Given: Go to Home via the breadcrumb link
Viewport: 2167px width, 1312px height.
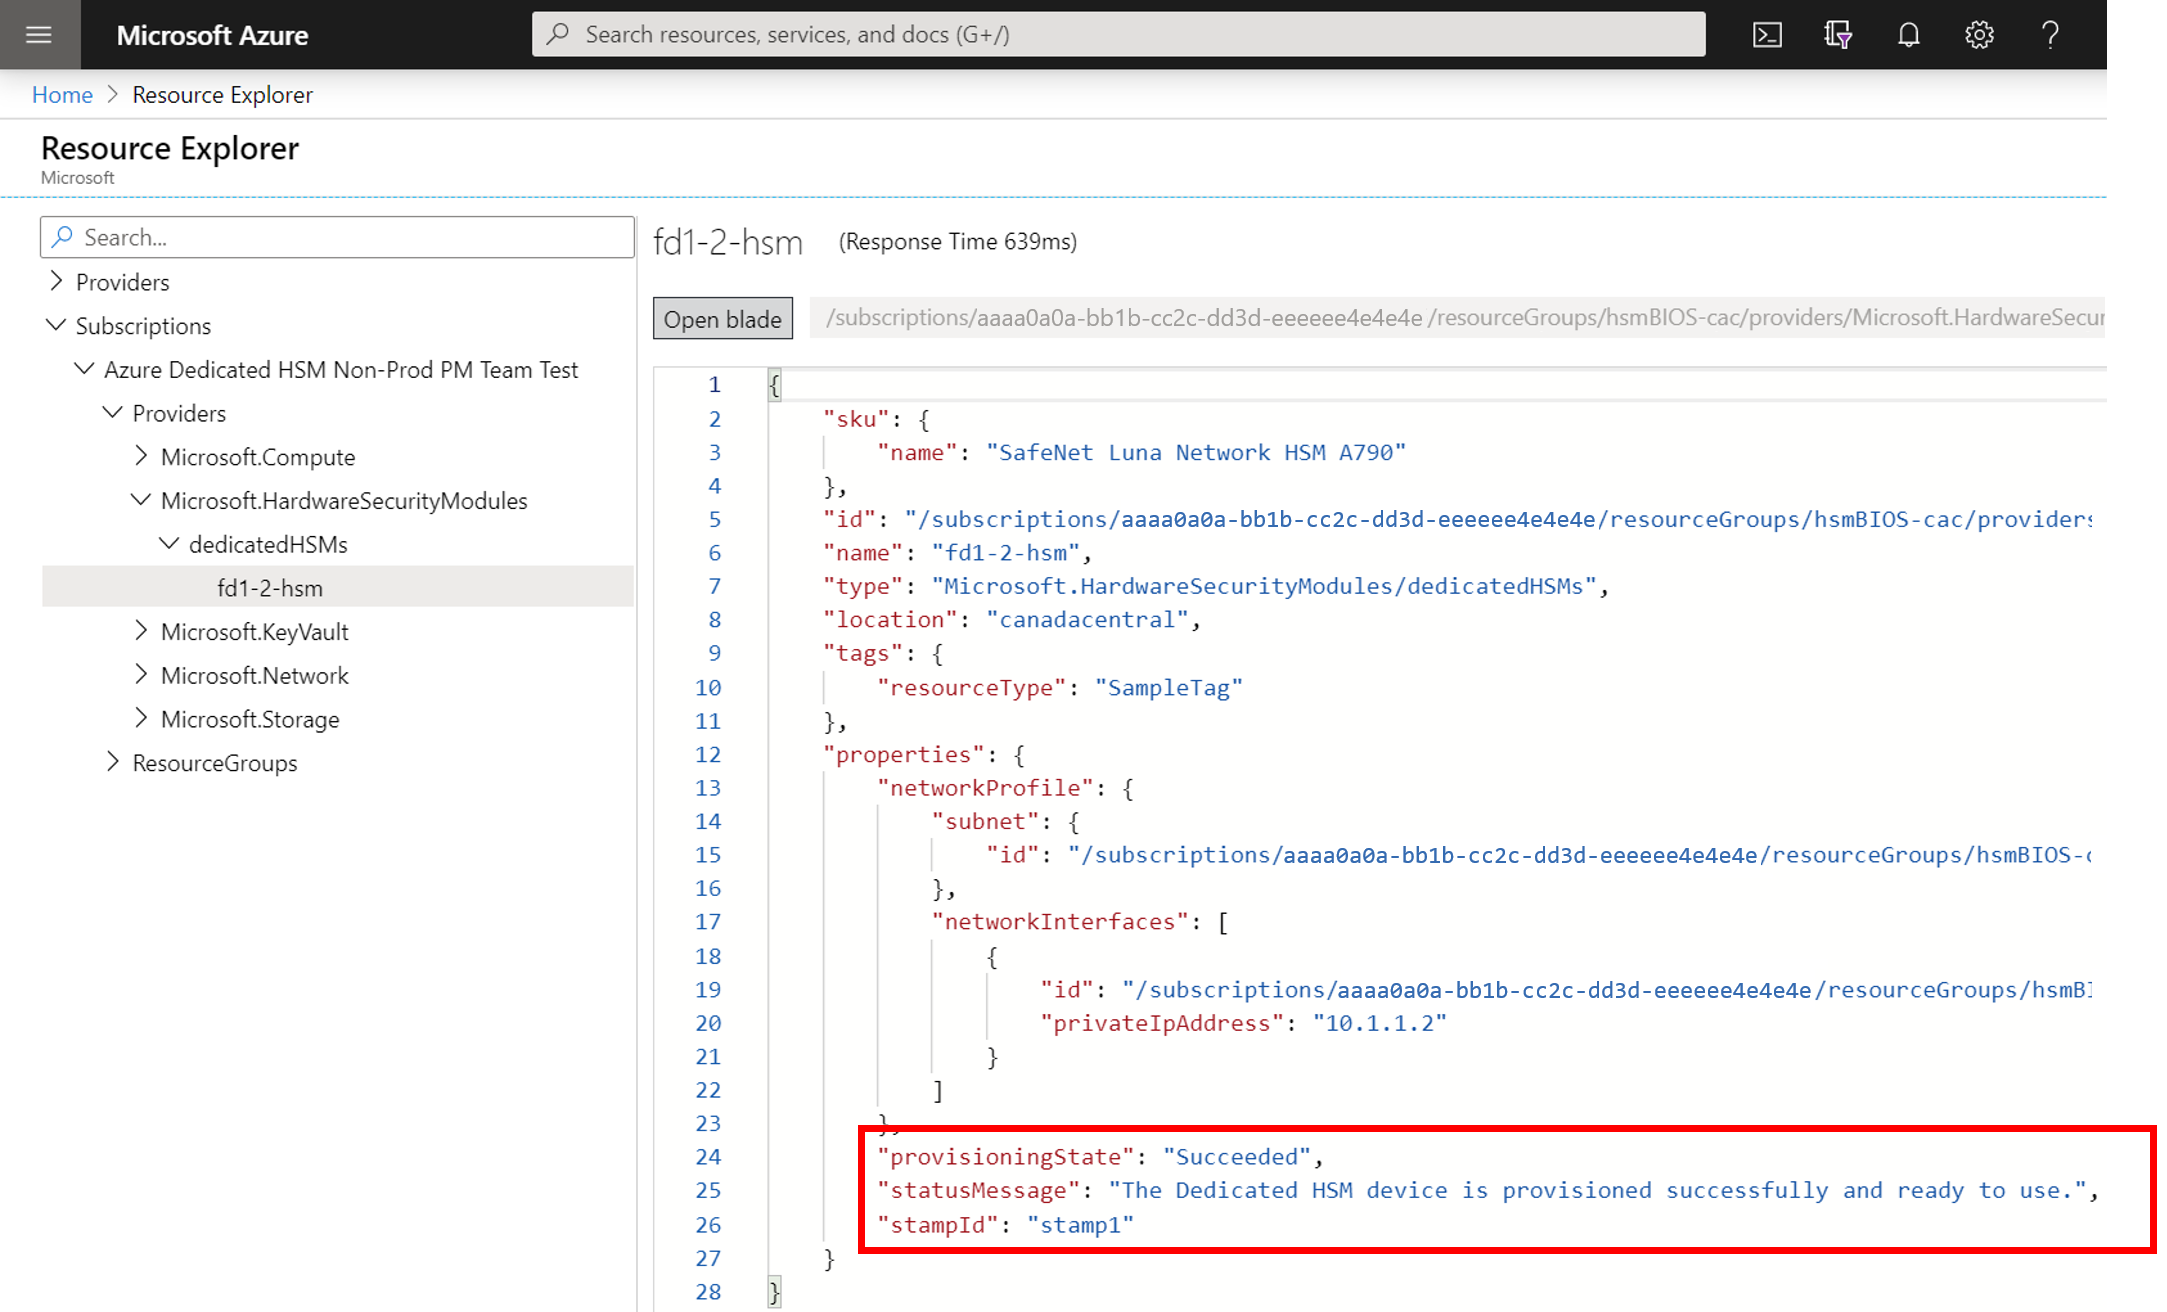Looking at the screenshot, I should [x=62, y=94].
